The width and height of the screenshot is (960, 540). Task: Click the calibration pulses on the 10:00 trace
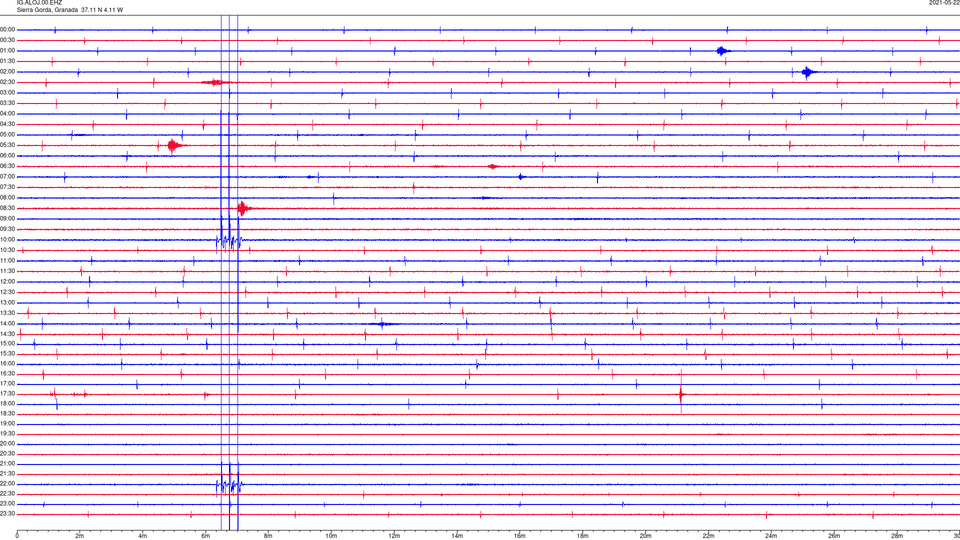[230, 240]
